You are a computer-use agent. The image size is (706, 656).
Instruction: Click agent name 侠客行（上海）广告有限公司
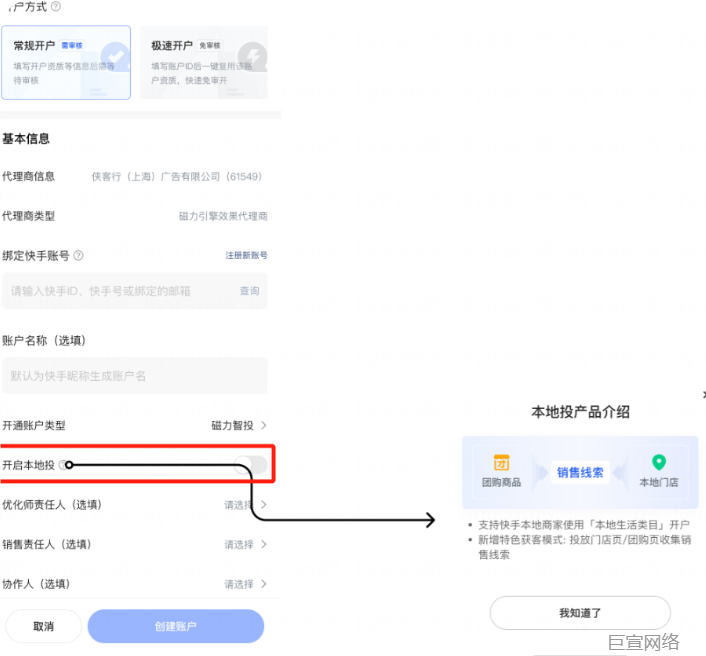pyautogui.click(x=176, y=176)
